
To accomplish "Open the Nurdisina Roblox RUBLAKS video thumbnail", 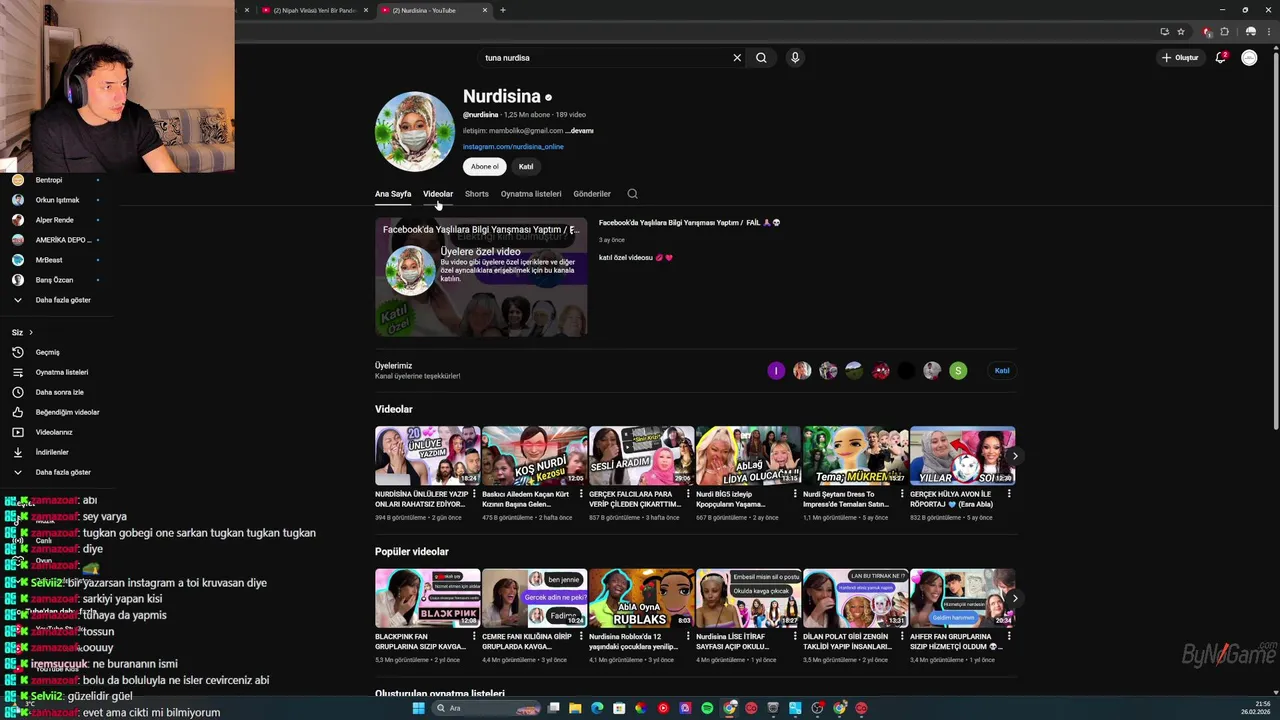I will coord(642,598).
